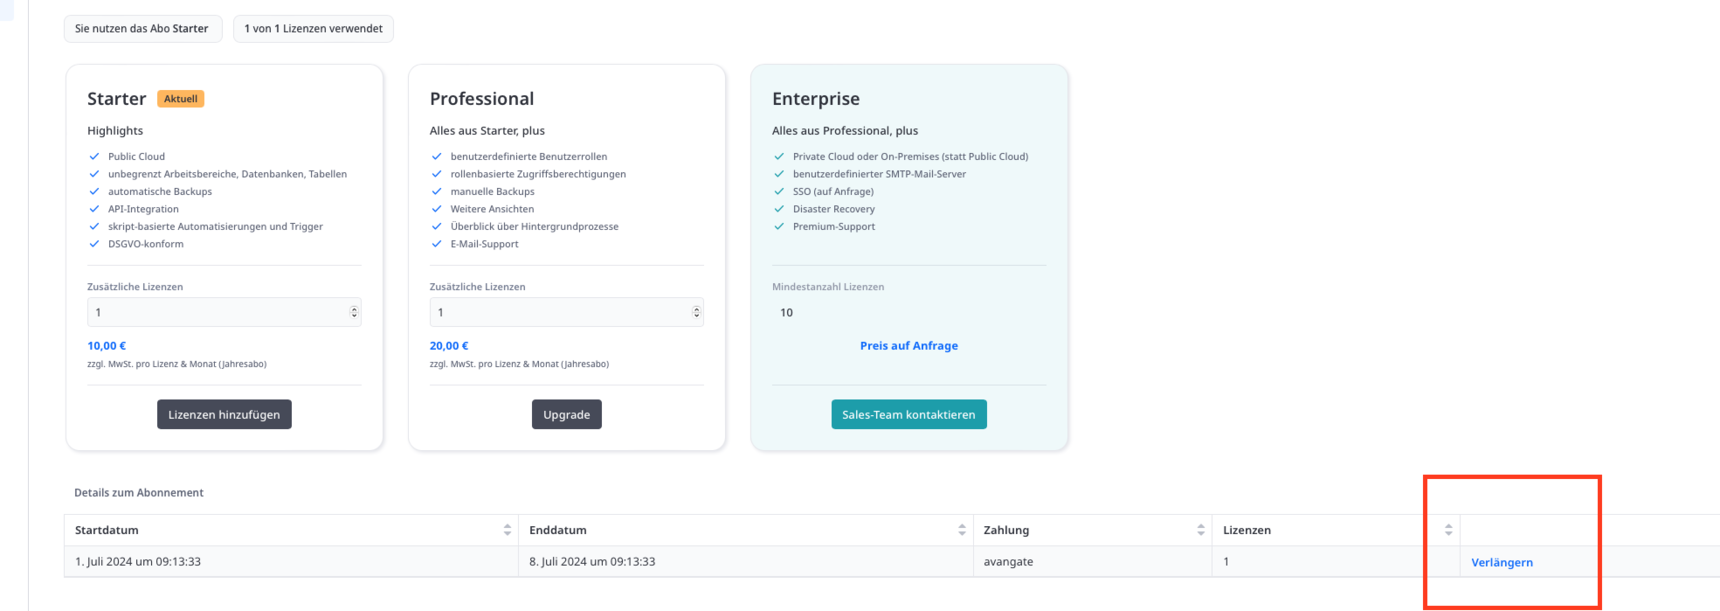Click the sort arrows beside Lizenzen header
This screenshot has width=1720, height=611.
pos(1448,530)
